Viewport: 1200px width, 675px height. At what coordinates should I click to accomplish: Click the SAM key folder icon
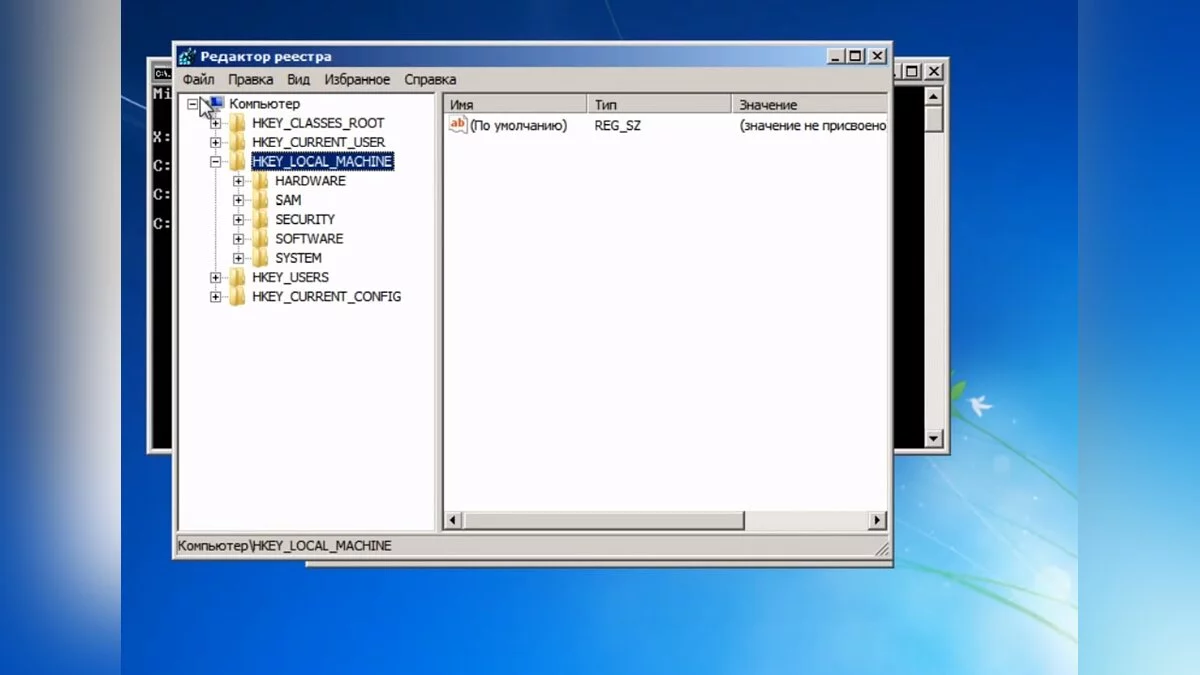pos(260,200)
